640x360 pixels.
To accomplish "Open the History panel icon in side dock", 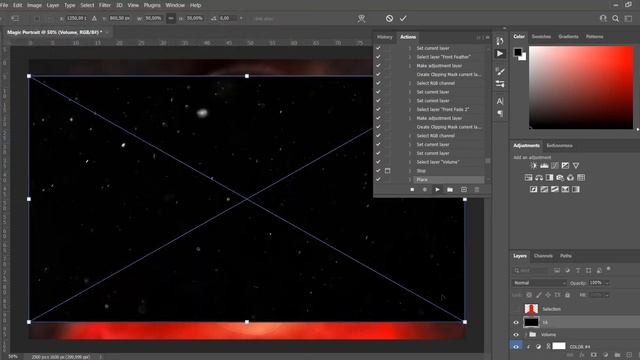I will (500, 41).
